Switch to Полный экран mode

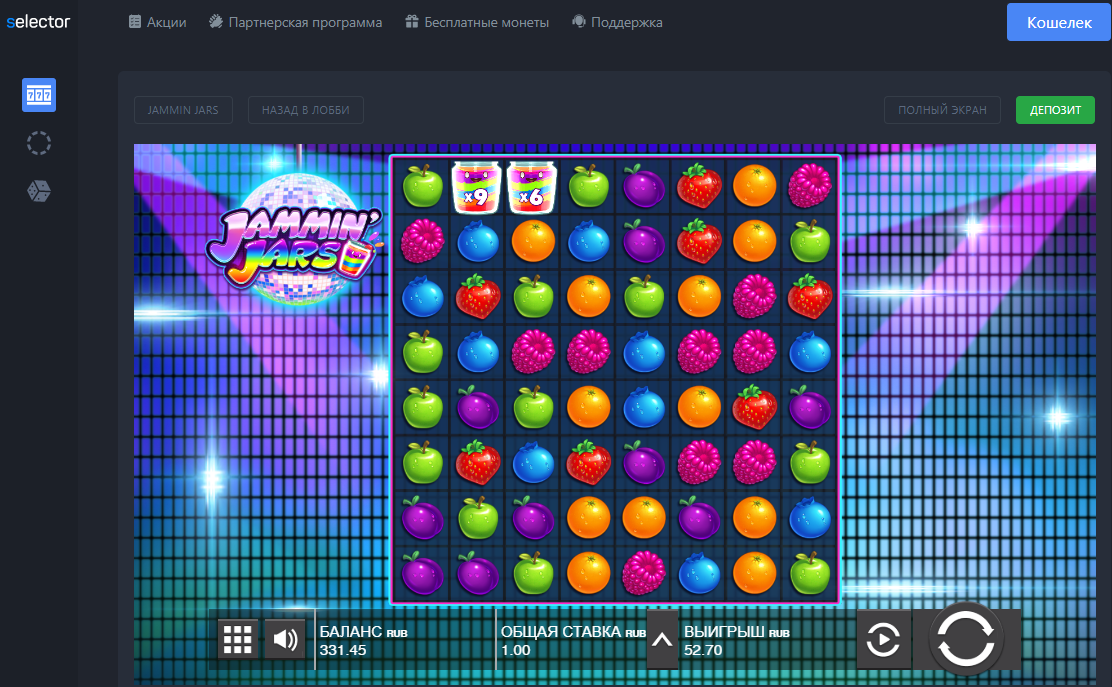tap(942, 110)
